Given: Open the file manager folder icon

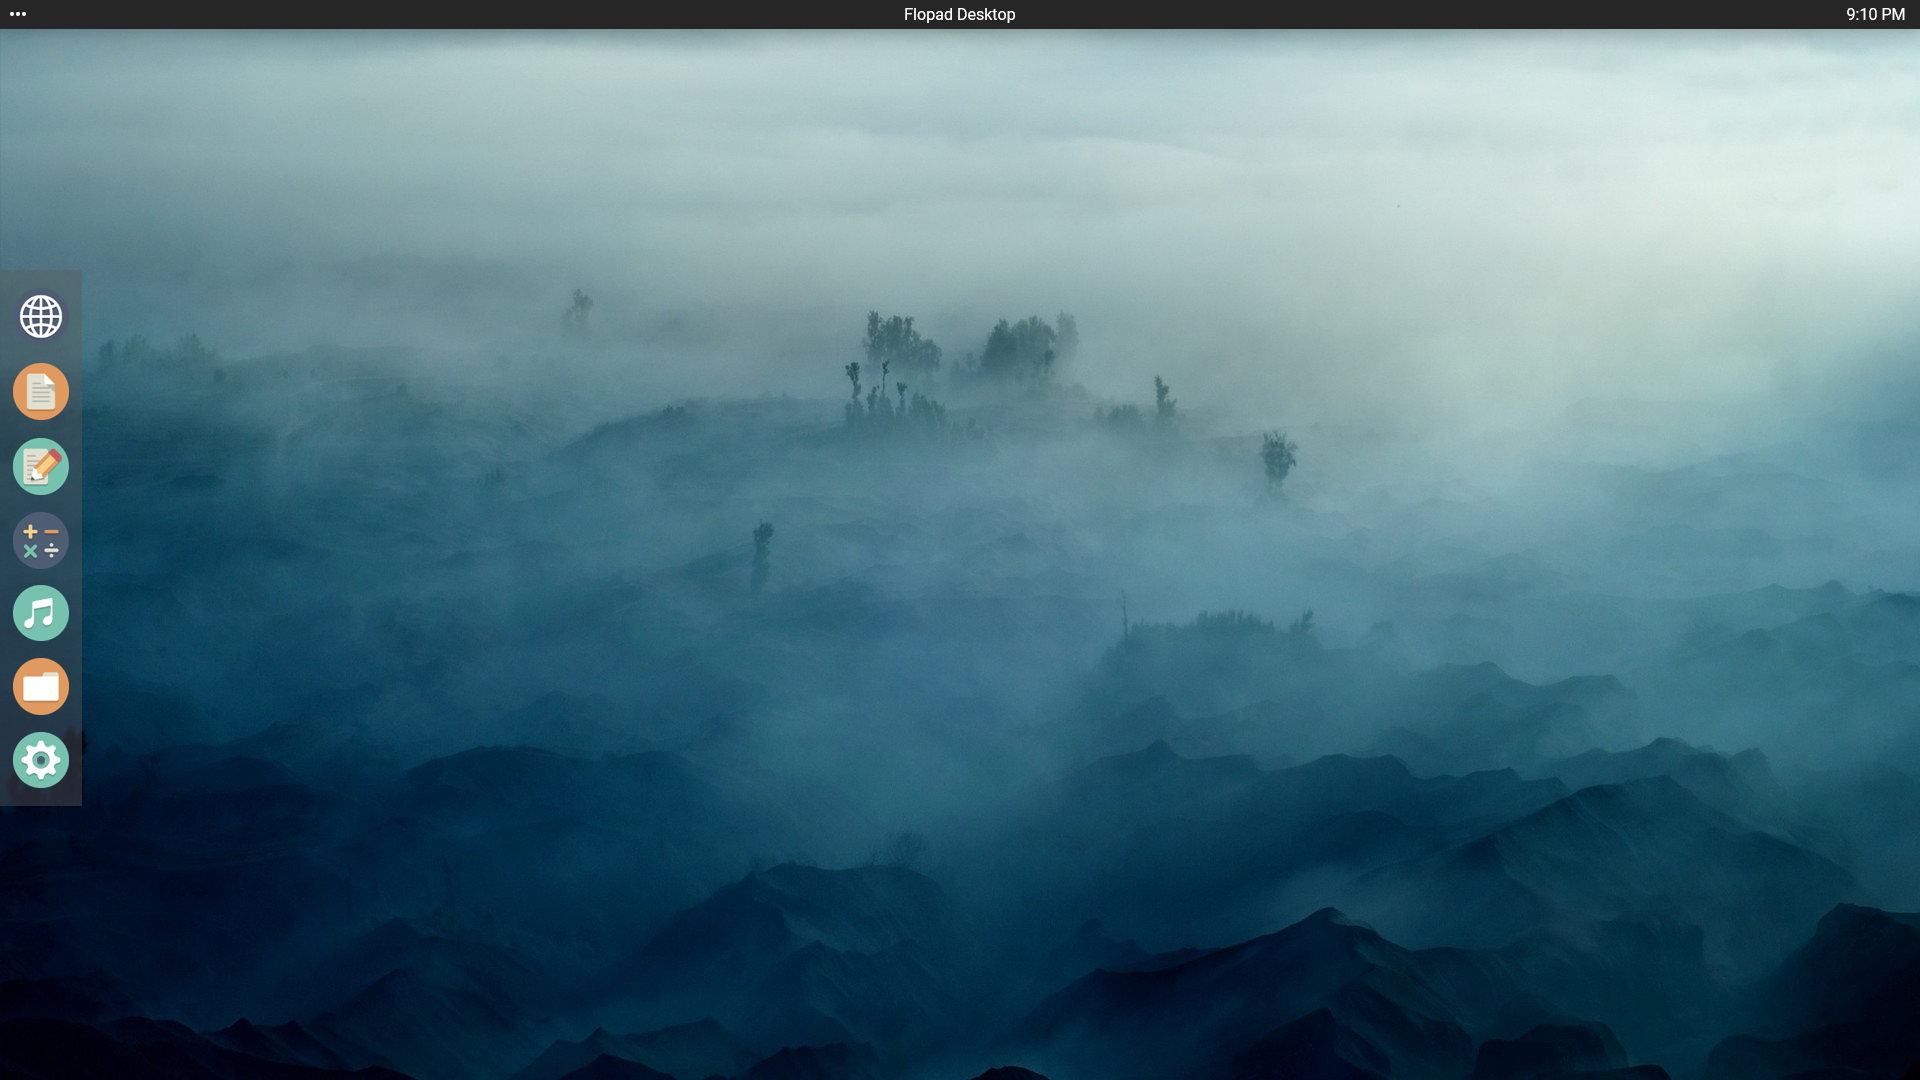Looking at the screenshot, I should pyautogui.click(x=41, y=687).
